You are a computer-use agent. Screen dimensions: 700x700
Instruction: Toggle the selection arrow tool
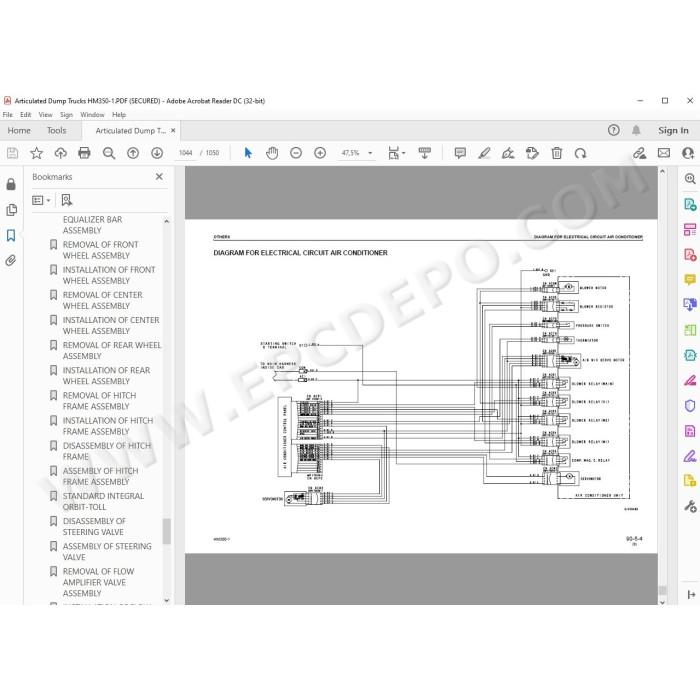(x=248, y=153)
